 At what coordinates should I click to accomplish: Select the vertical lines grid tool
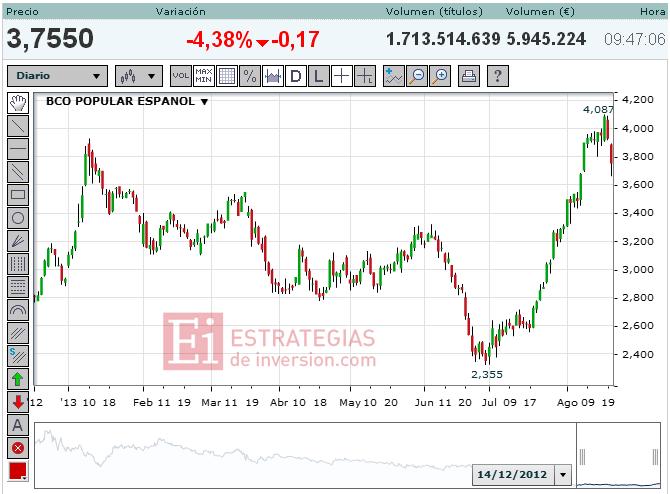18,264
